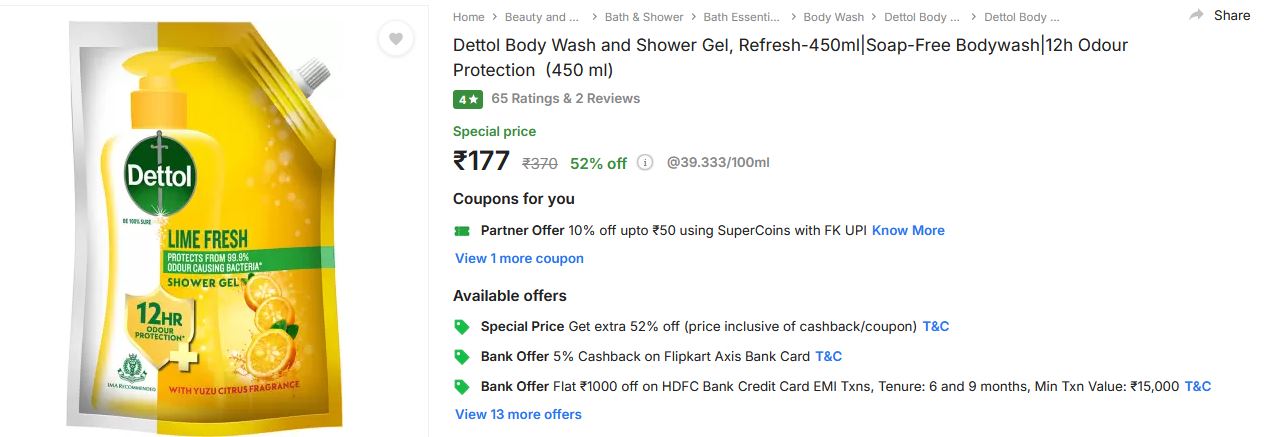Open Bath & Shower breadcrumb category
The width and height of the screenshot is (1264, 437).
pos(644,17)
